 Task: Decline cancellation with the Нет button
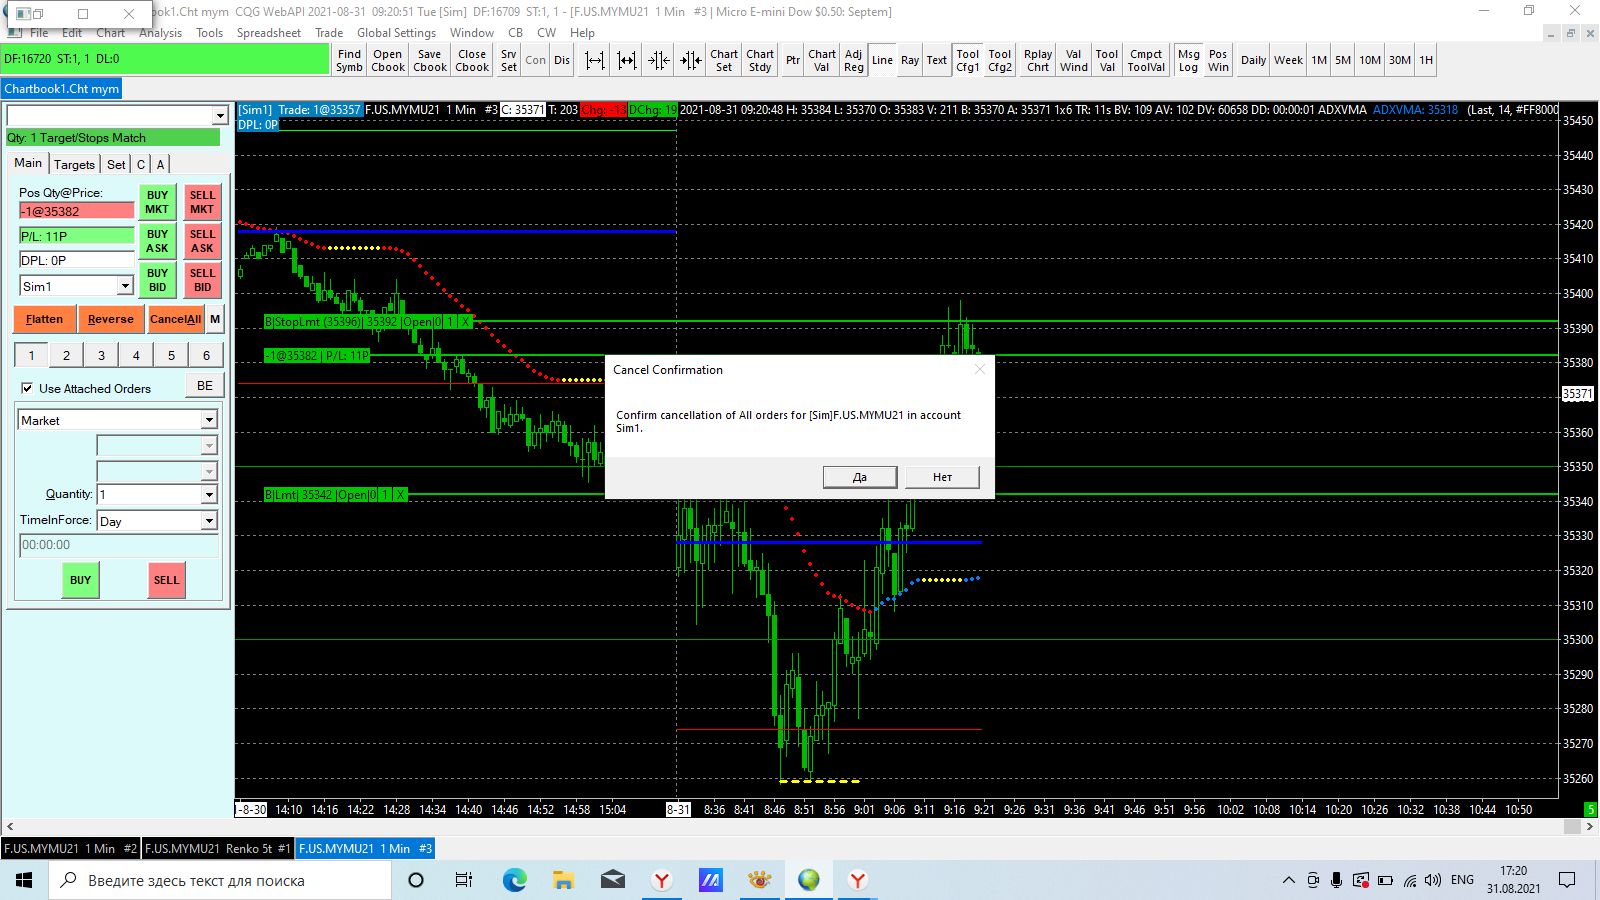(942, 477)
